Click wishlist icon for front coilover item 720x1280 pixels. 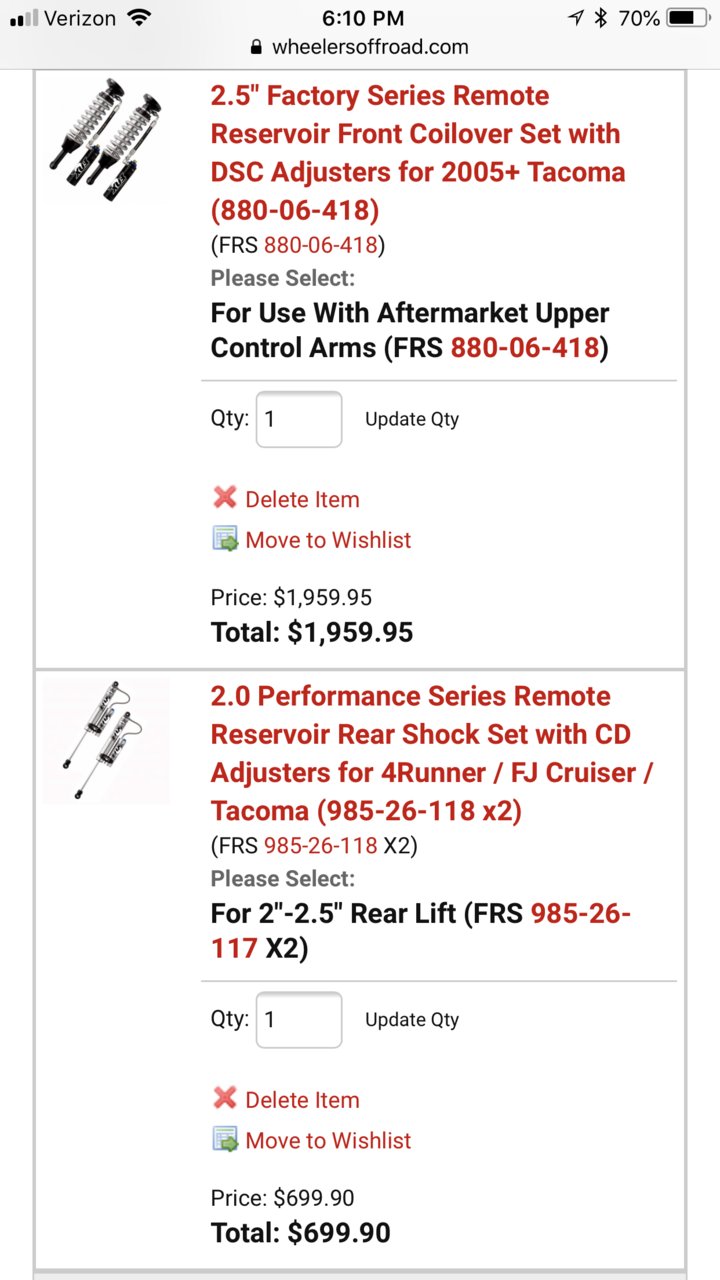tap(225, 539)
